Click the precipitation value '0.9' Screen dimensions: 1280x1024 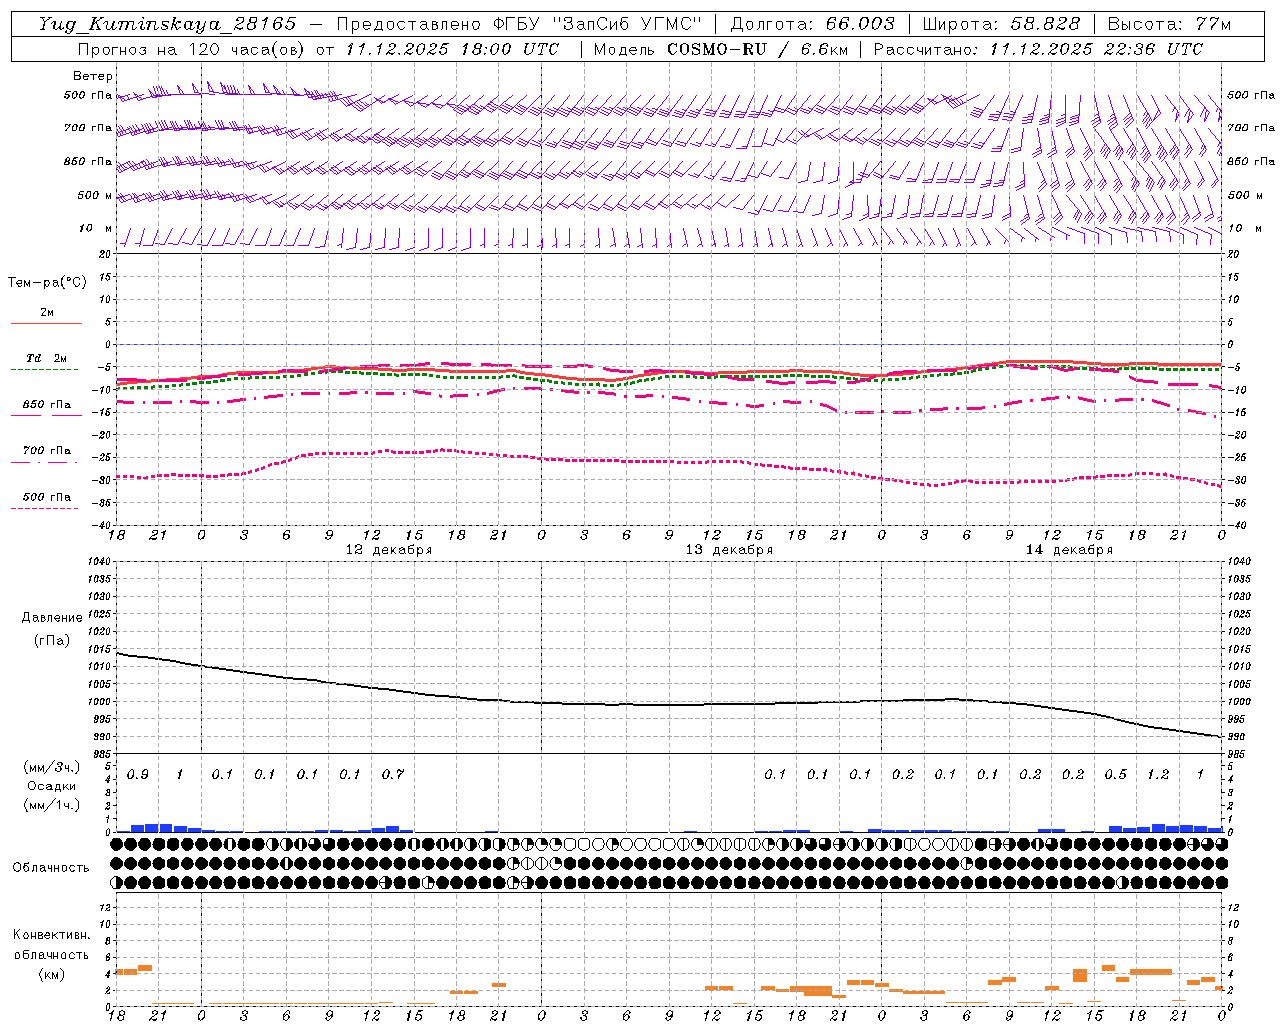coord(138,775)
